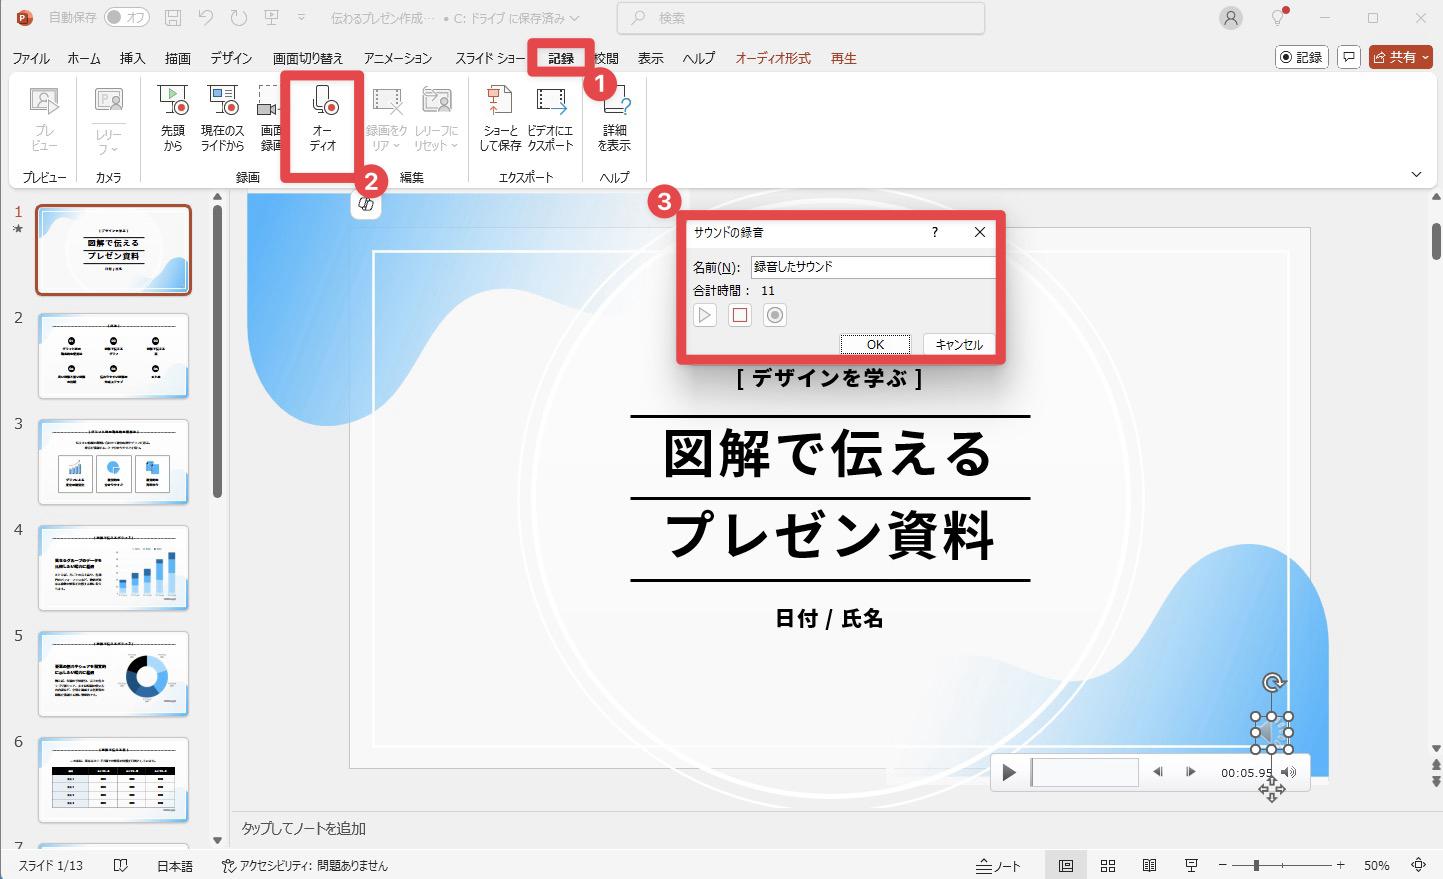Switch to the 記録 tab
Image resolution: width=1443 pixels, height=879 pixels.
561,58
